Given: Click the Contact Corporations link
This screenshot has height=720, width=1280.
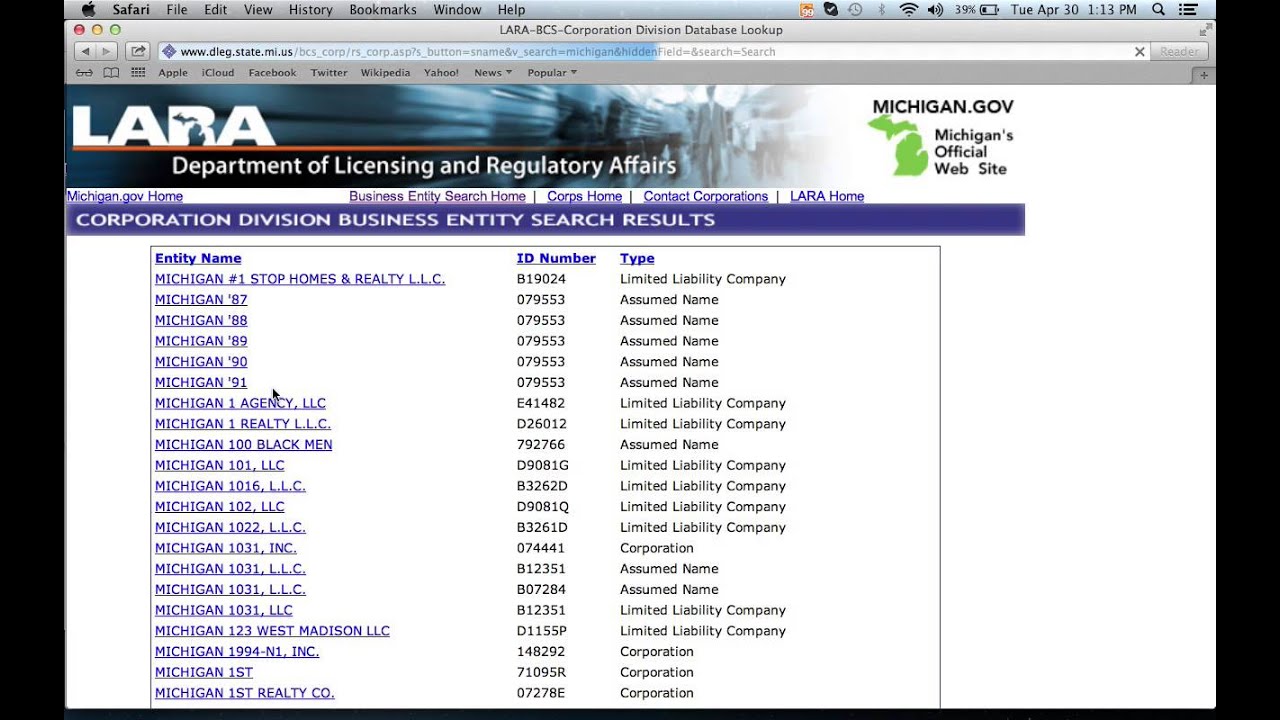Looking at the screenshot, I should pos(706,196).
